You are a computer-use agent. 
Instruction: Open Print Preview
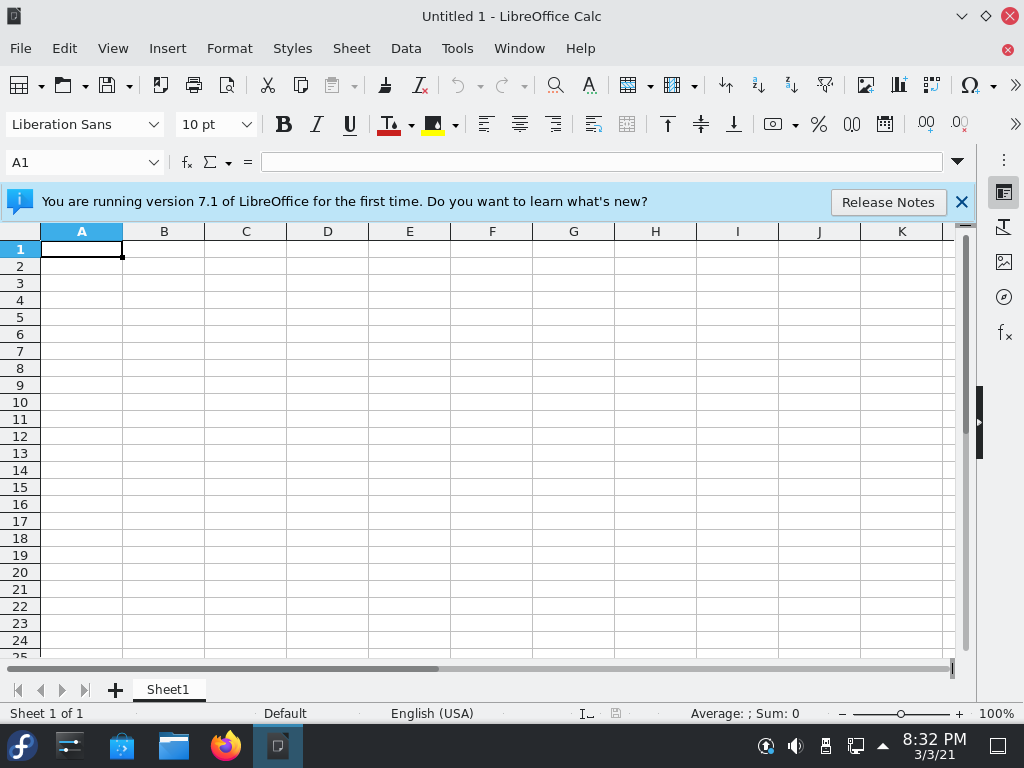pos(227,85)
